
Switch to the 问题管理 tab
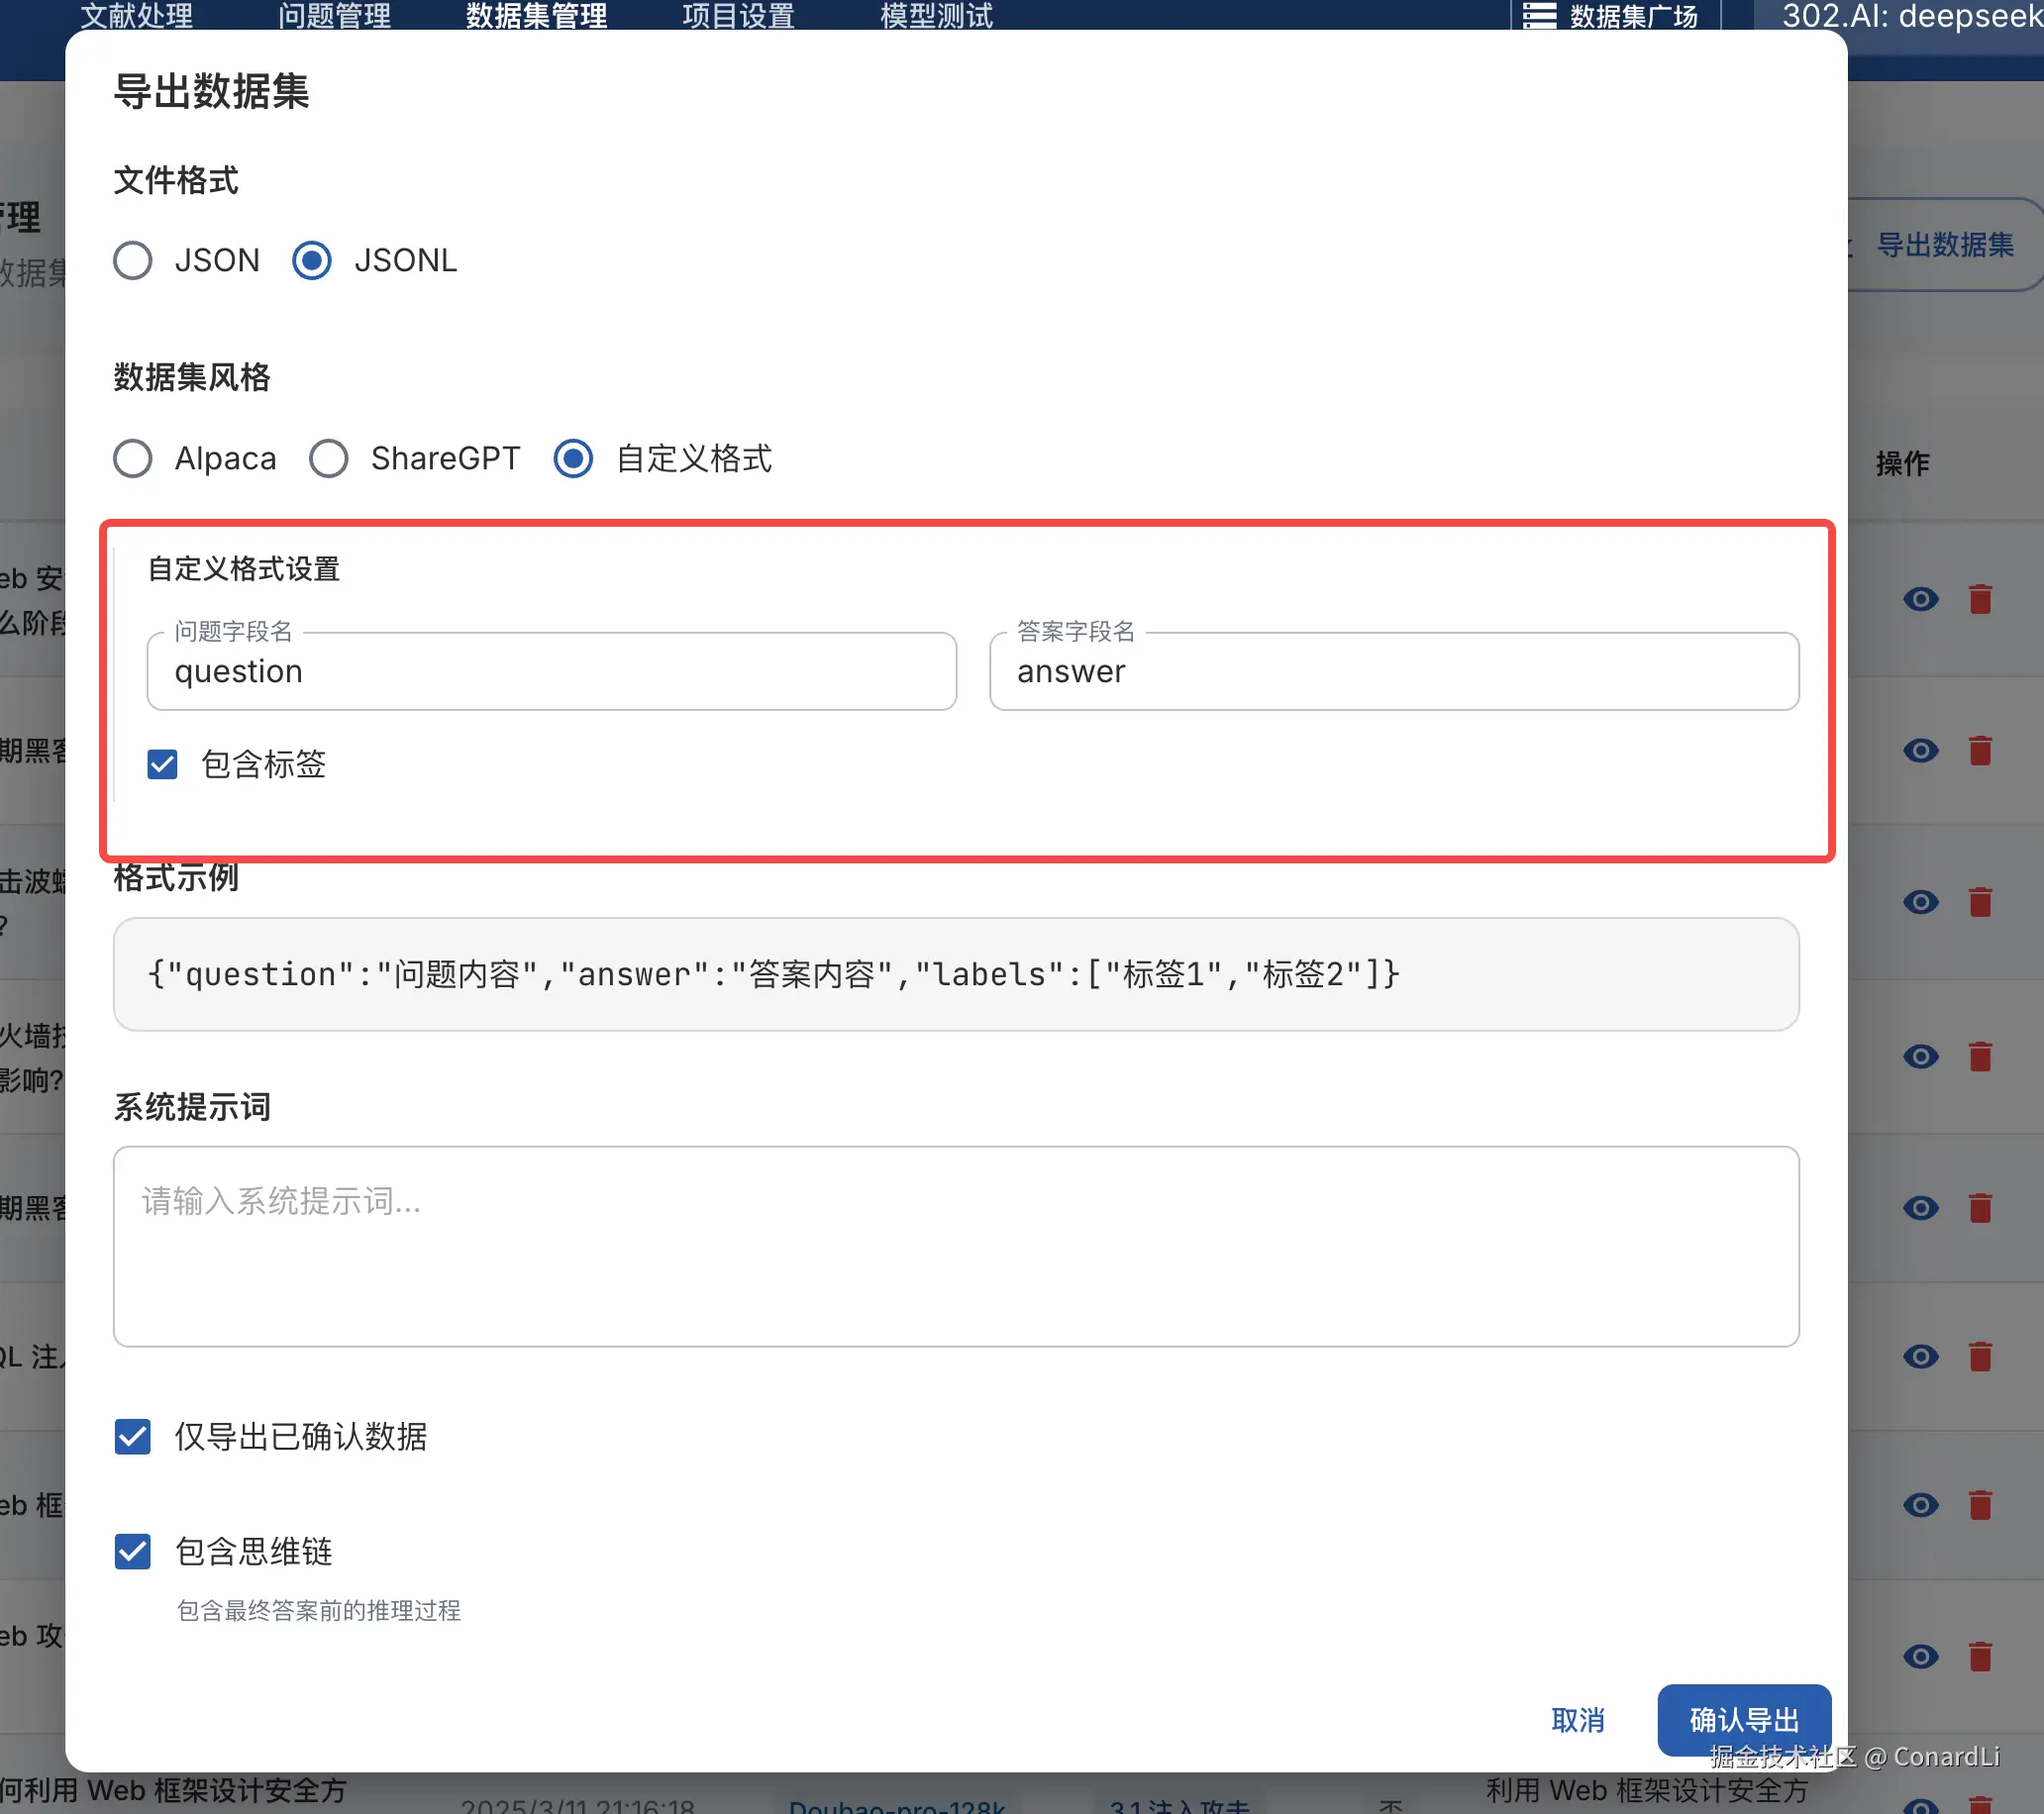click(334, 16)
